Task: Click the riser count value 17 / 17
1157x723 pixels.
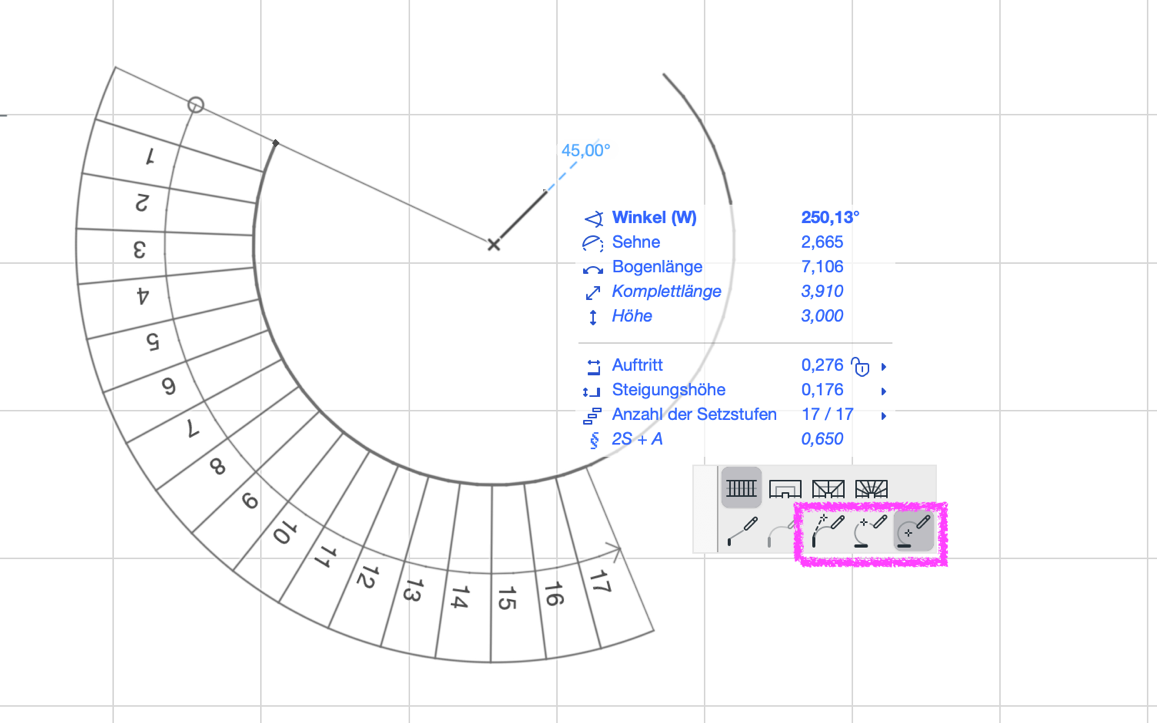Action: coord(827,415)
